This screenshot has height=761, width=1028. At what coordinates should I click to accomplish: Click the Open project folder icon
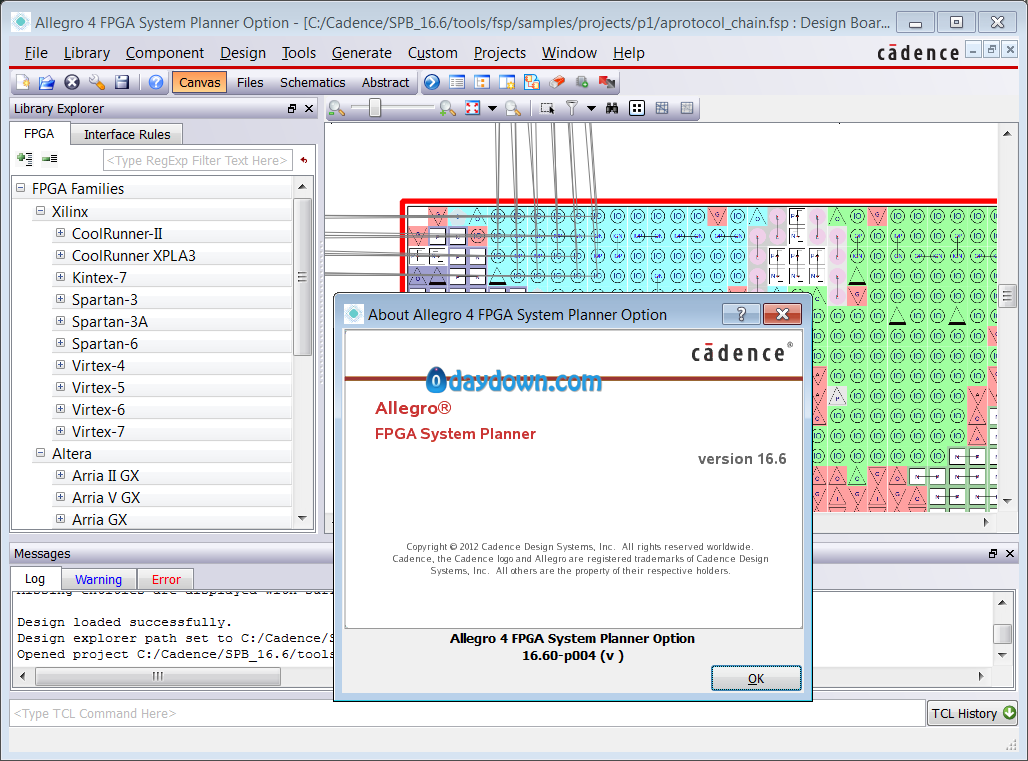pos(47,82)
